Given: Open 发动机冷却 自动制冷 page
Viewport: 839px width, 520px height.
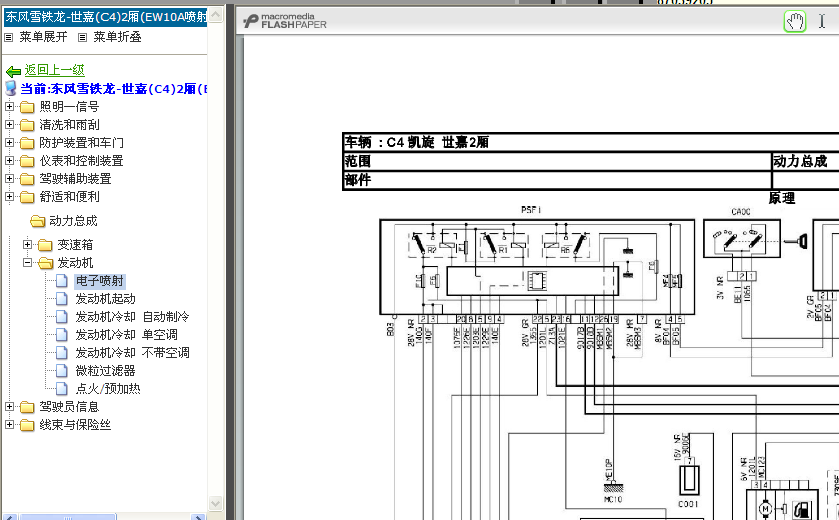Looking at the screenshot, I should click(132, 317).
